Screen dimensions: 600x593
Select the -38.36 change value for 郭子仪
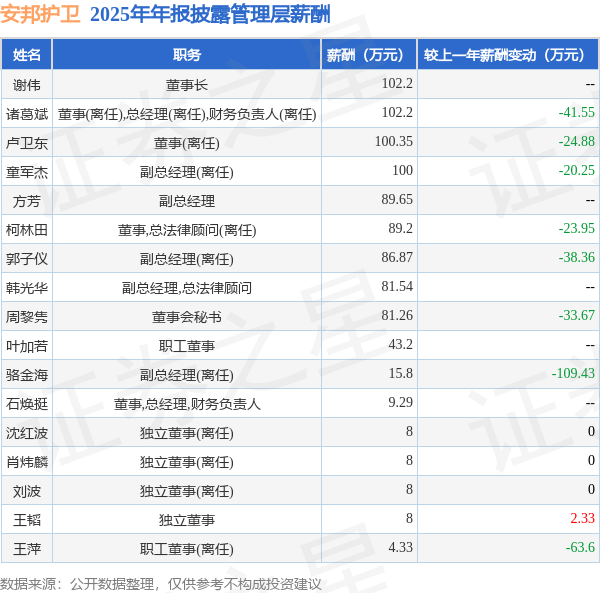coord(576,258)
